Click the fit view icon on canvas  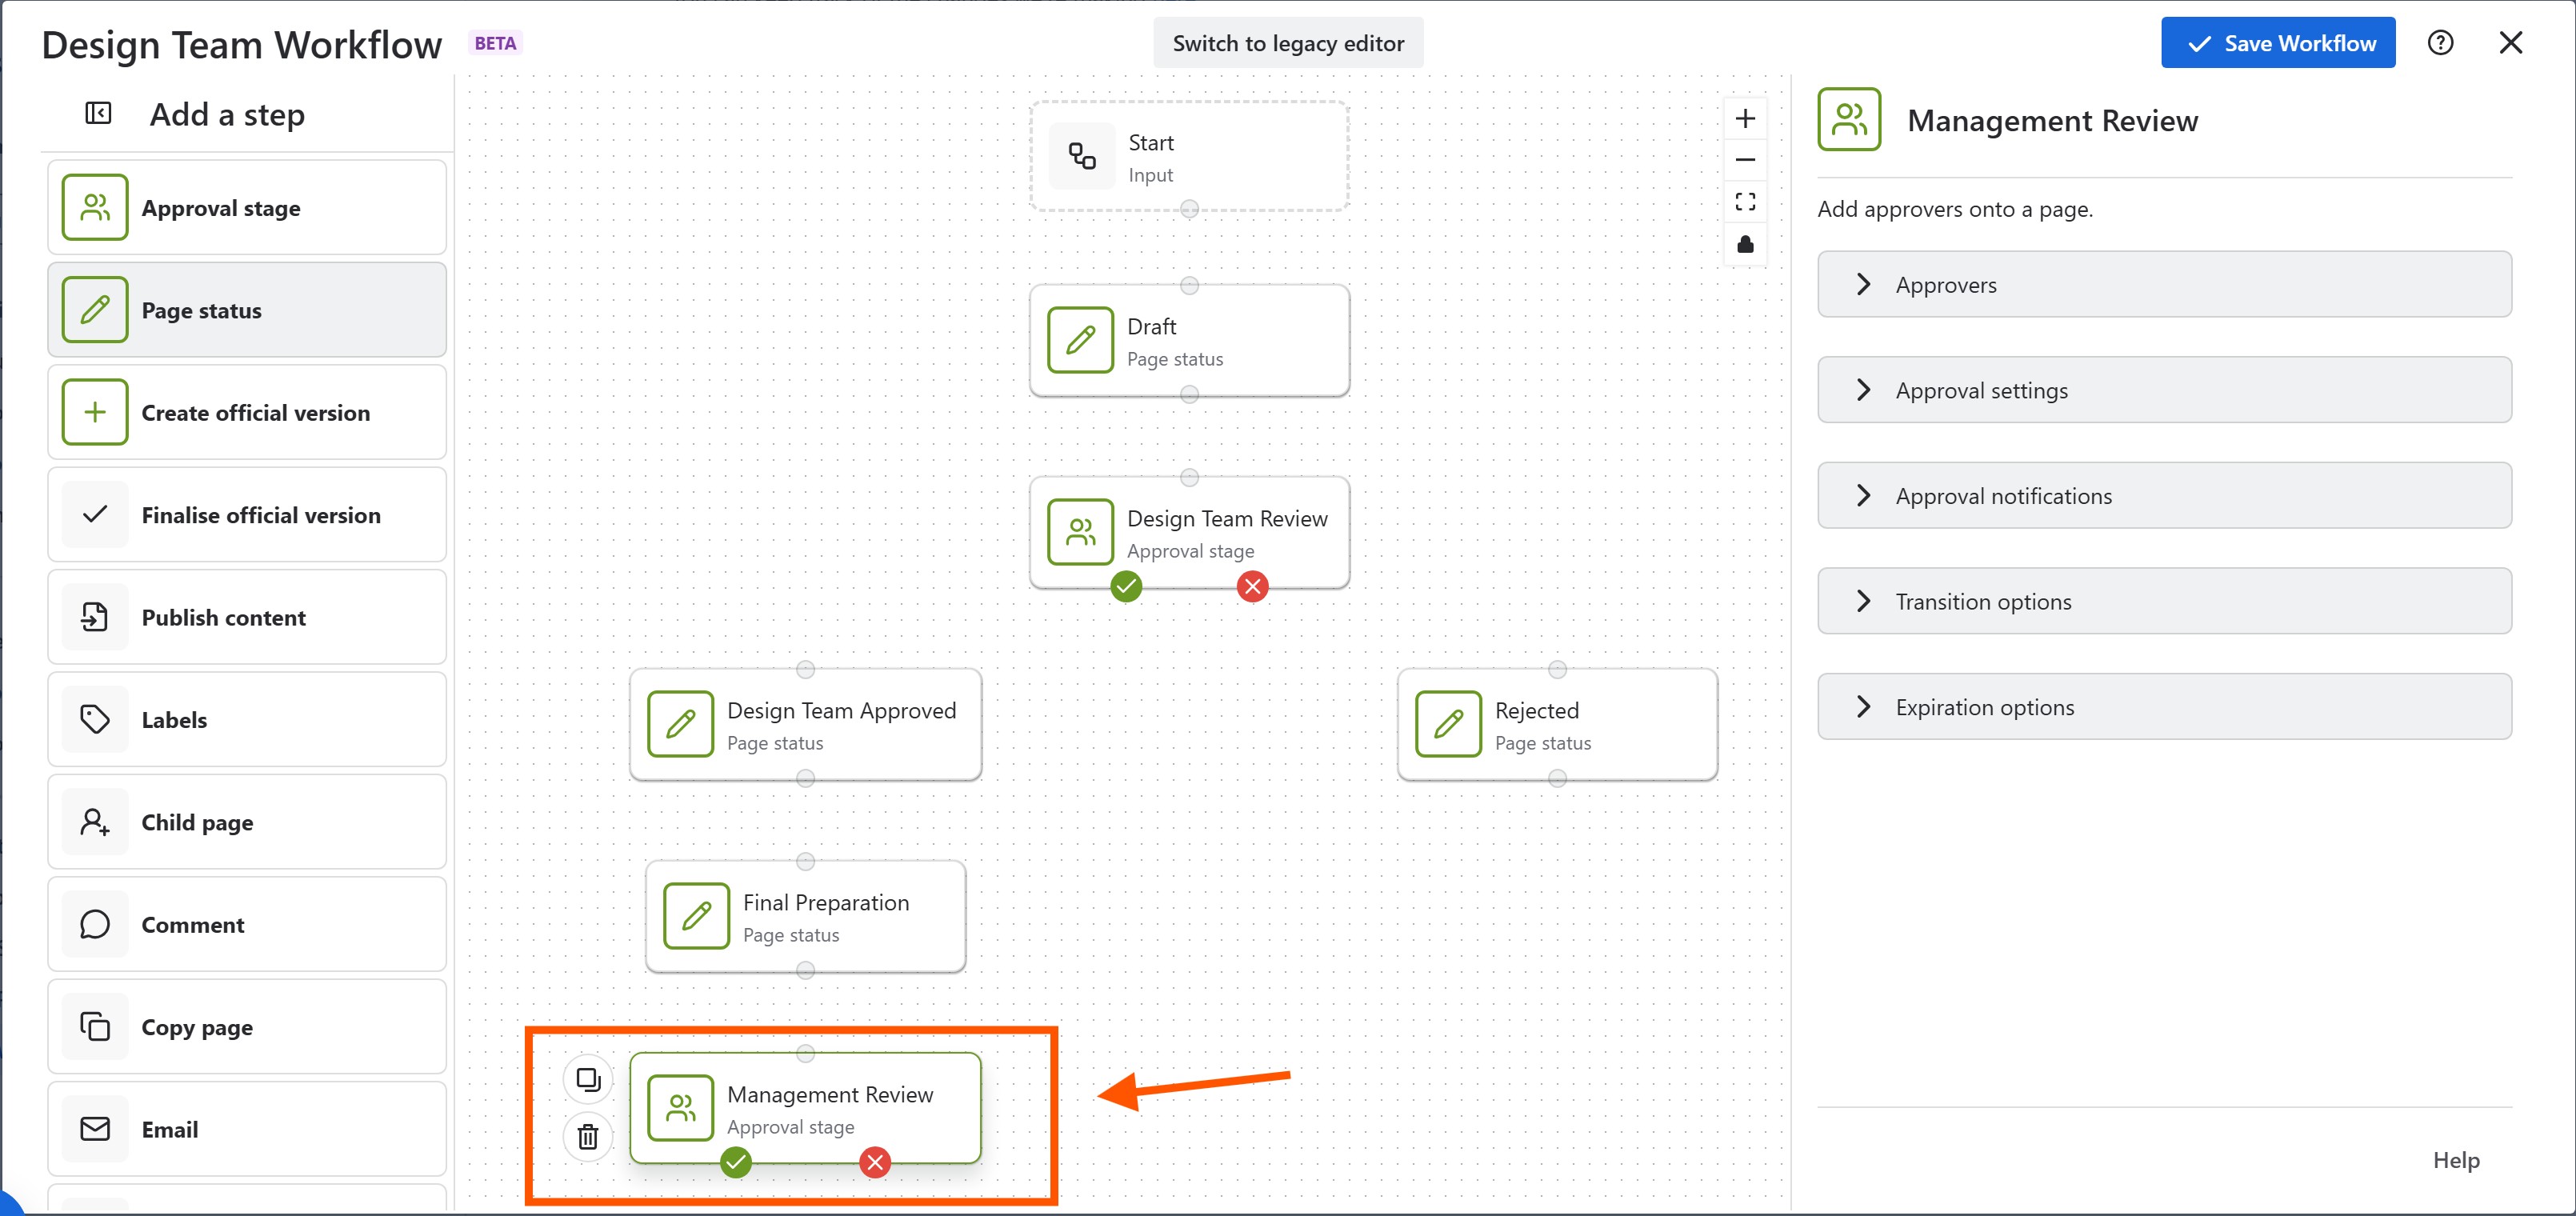tap(1745, 202)
